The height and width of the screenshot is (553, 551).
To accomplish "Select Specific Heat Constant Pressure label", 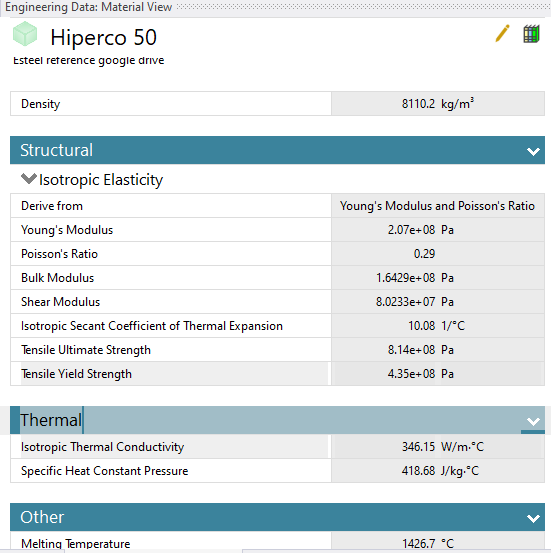I will click(x=104, y=471).
